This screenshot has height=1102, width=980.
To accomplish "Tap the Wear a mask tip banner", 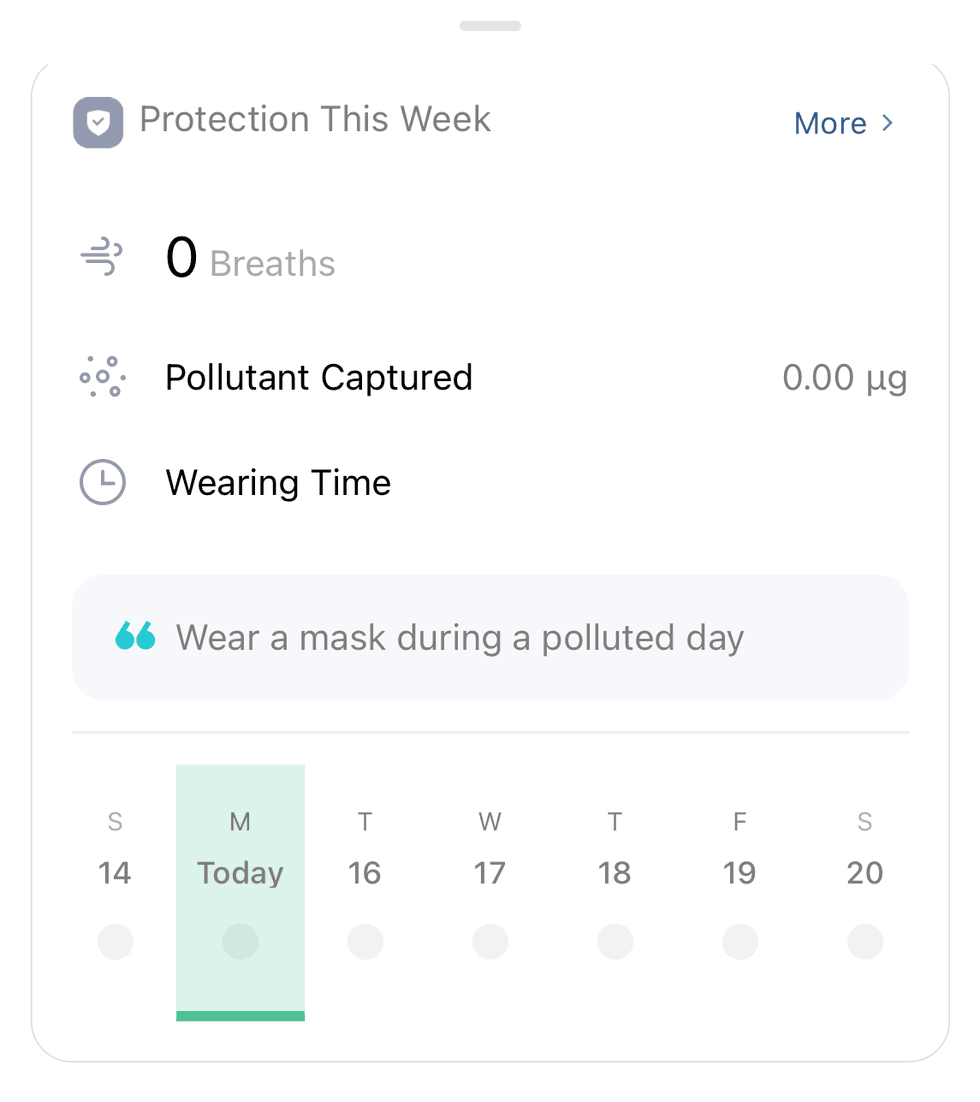I will pyautogui.click(x=490, y=637).
